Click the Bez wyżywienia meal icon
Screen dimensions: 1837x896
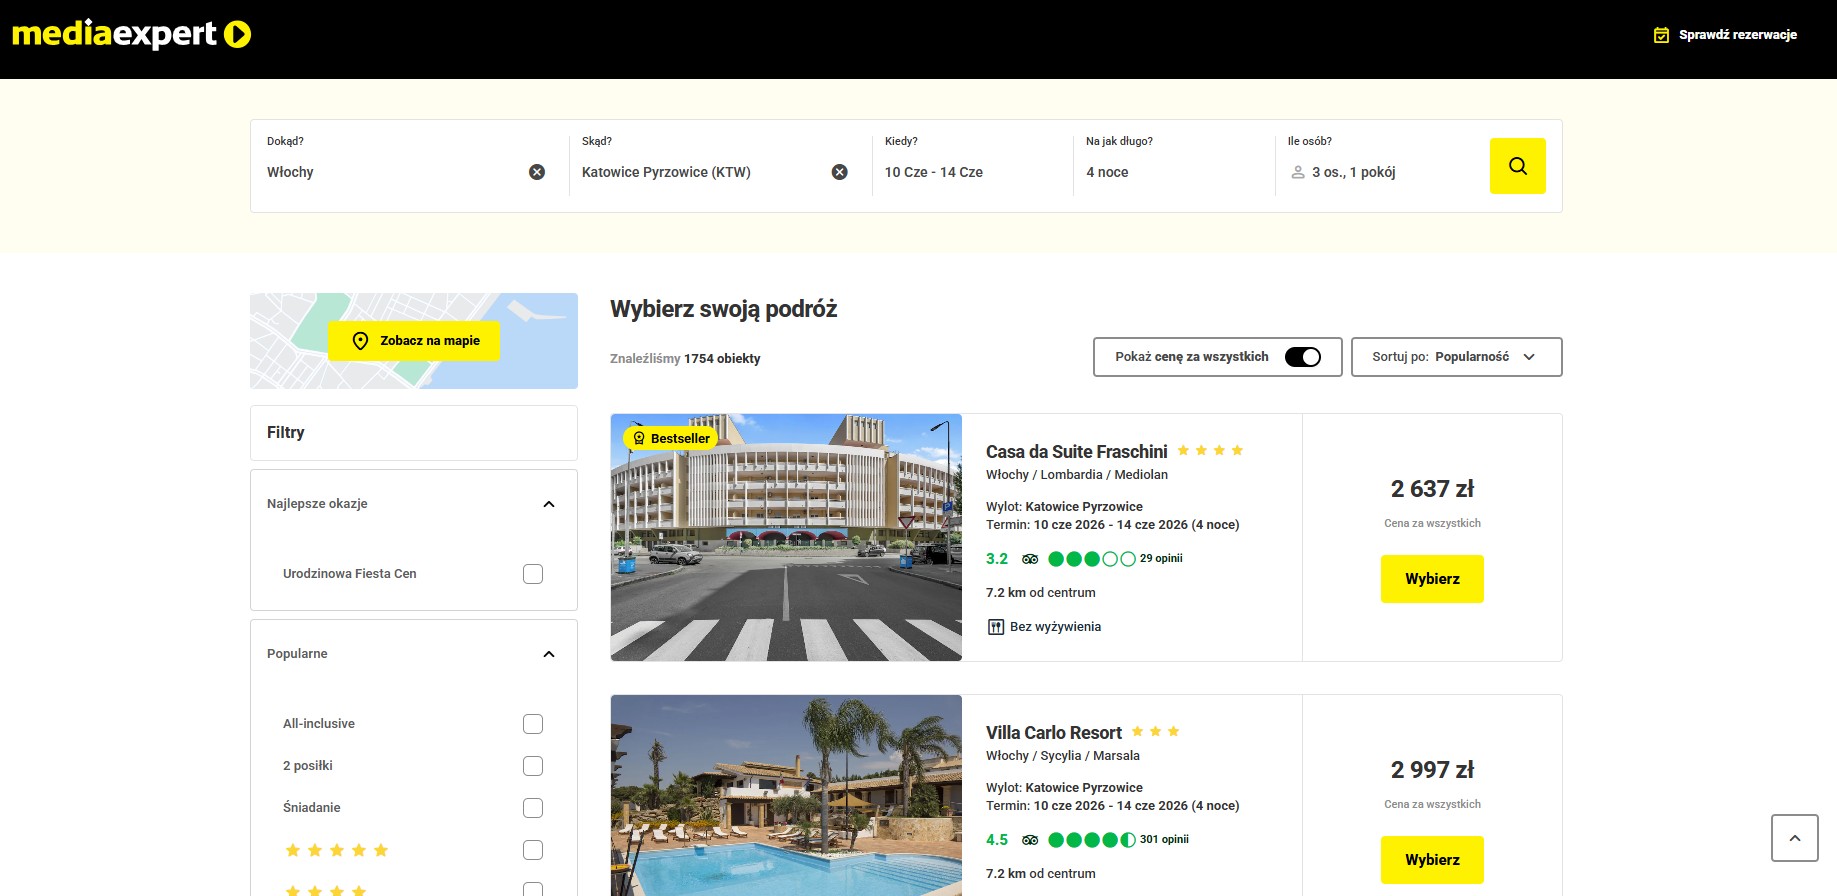click(996, 627)
